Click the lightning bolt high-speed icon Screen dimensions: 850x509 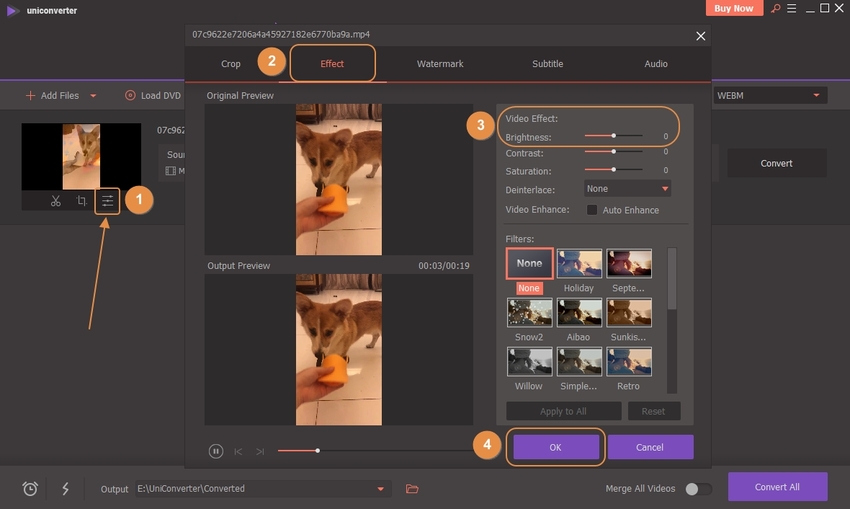65,488
